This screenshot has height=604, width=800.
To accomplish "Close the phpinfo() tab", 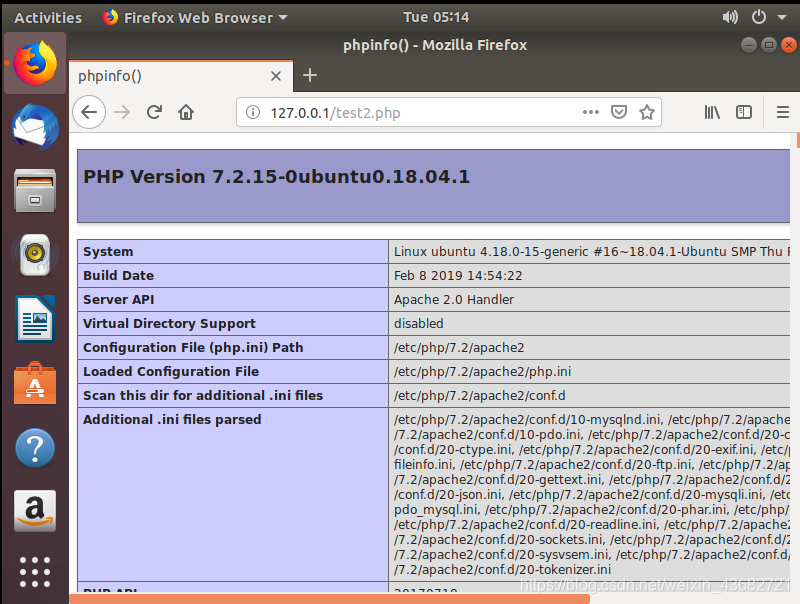I will coord(276,76).
